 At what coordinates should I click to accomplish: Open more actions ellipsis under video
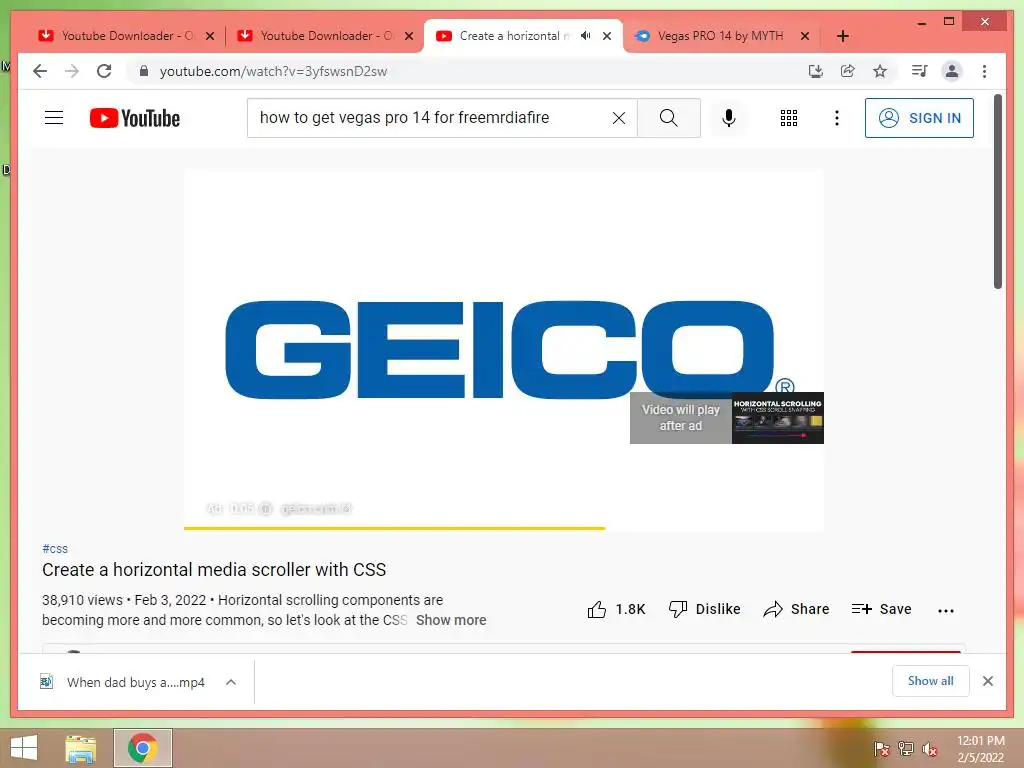(x=946, y=611)
